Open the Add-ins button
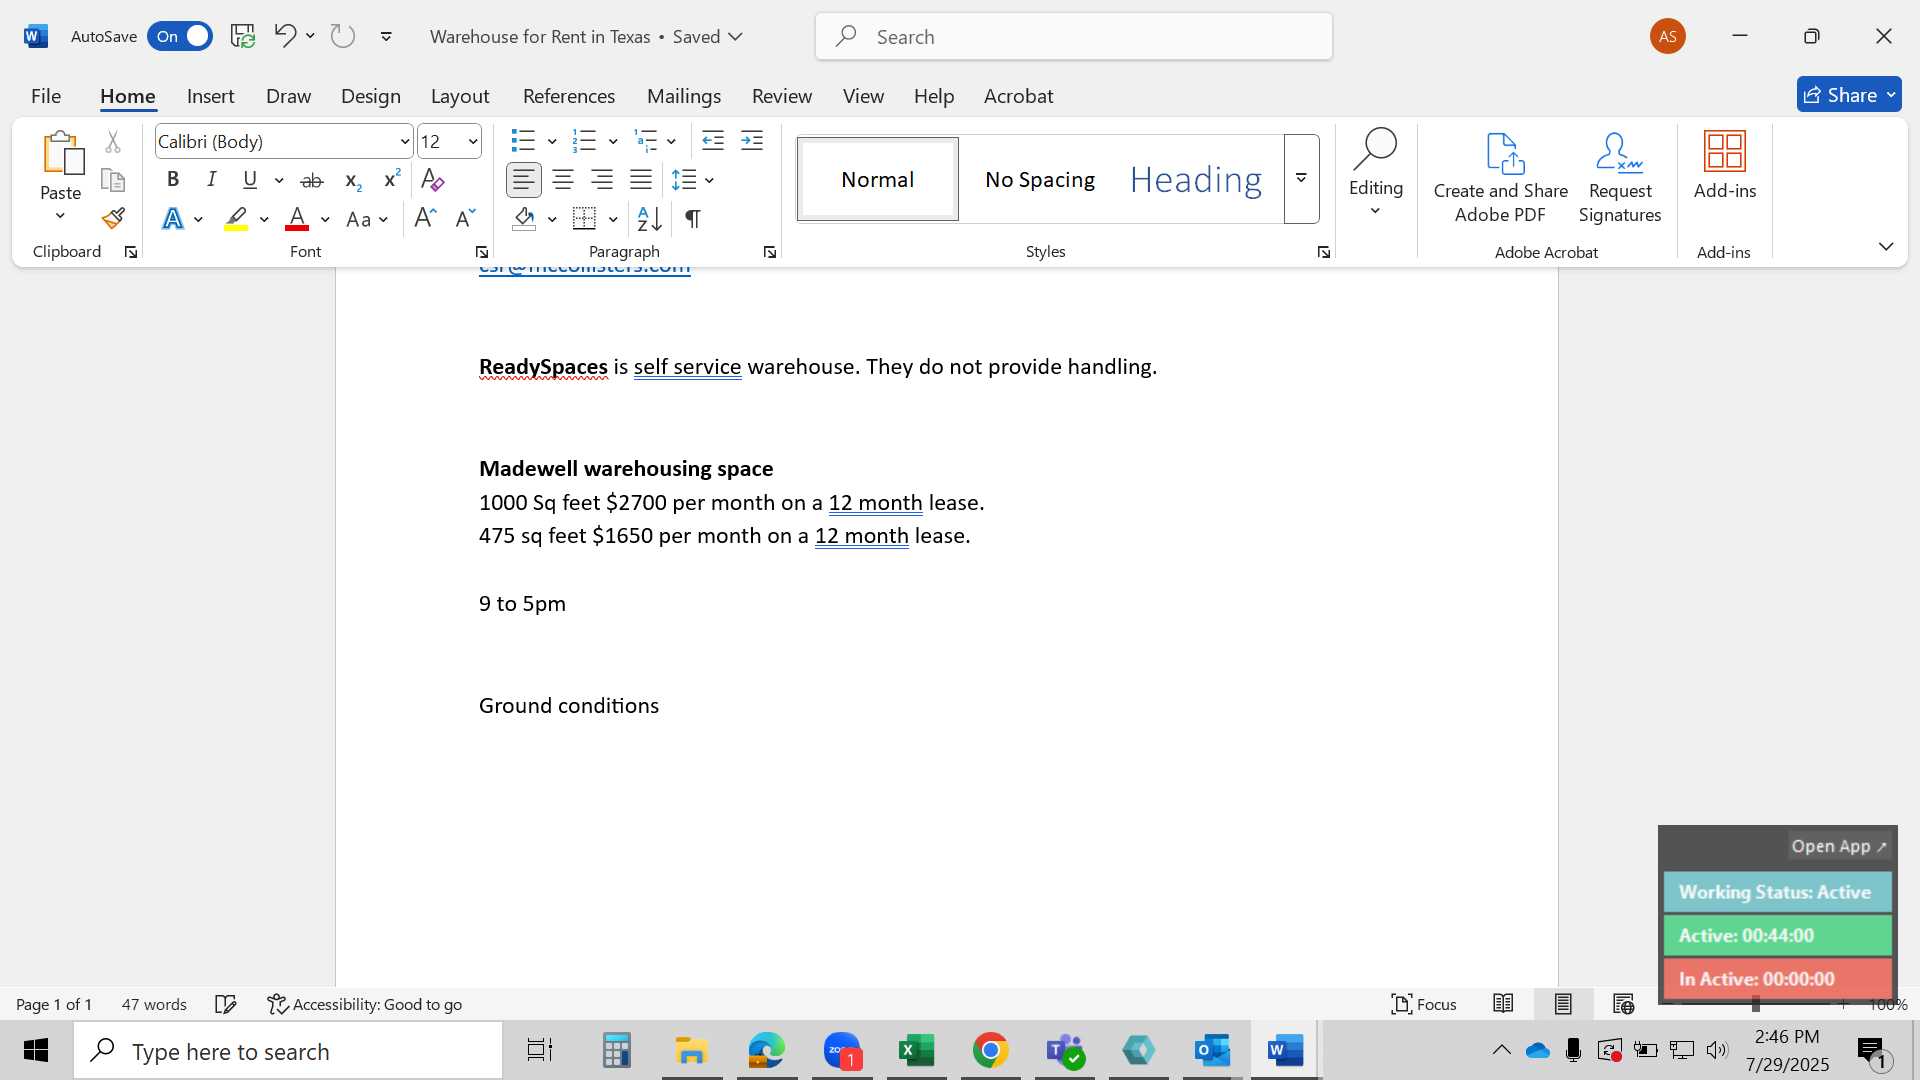The width and height of the screenshot is (1920, 1080). tap(1725, 166)
